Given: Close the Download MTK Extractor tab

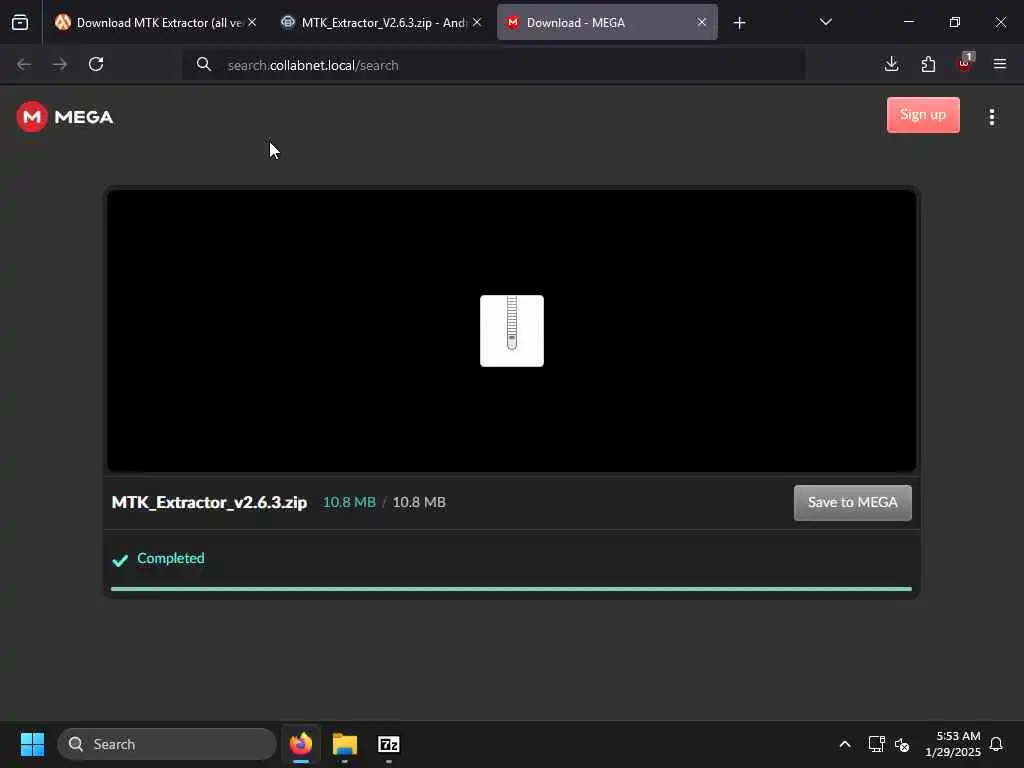Looking at the screenshot, I should [252, 23].
